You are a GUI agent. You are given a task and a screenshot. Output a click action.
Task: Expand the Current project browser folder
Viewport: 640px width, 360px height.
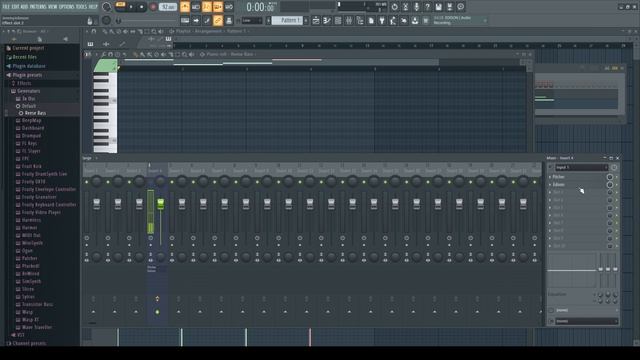pos(28,48)
